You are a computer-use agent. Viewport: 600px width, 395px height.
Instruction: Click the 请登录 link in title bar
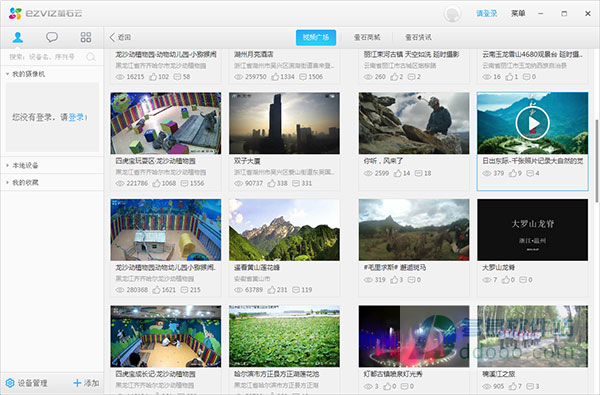(x=486, y=13)
